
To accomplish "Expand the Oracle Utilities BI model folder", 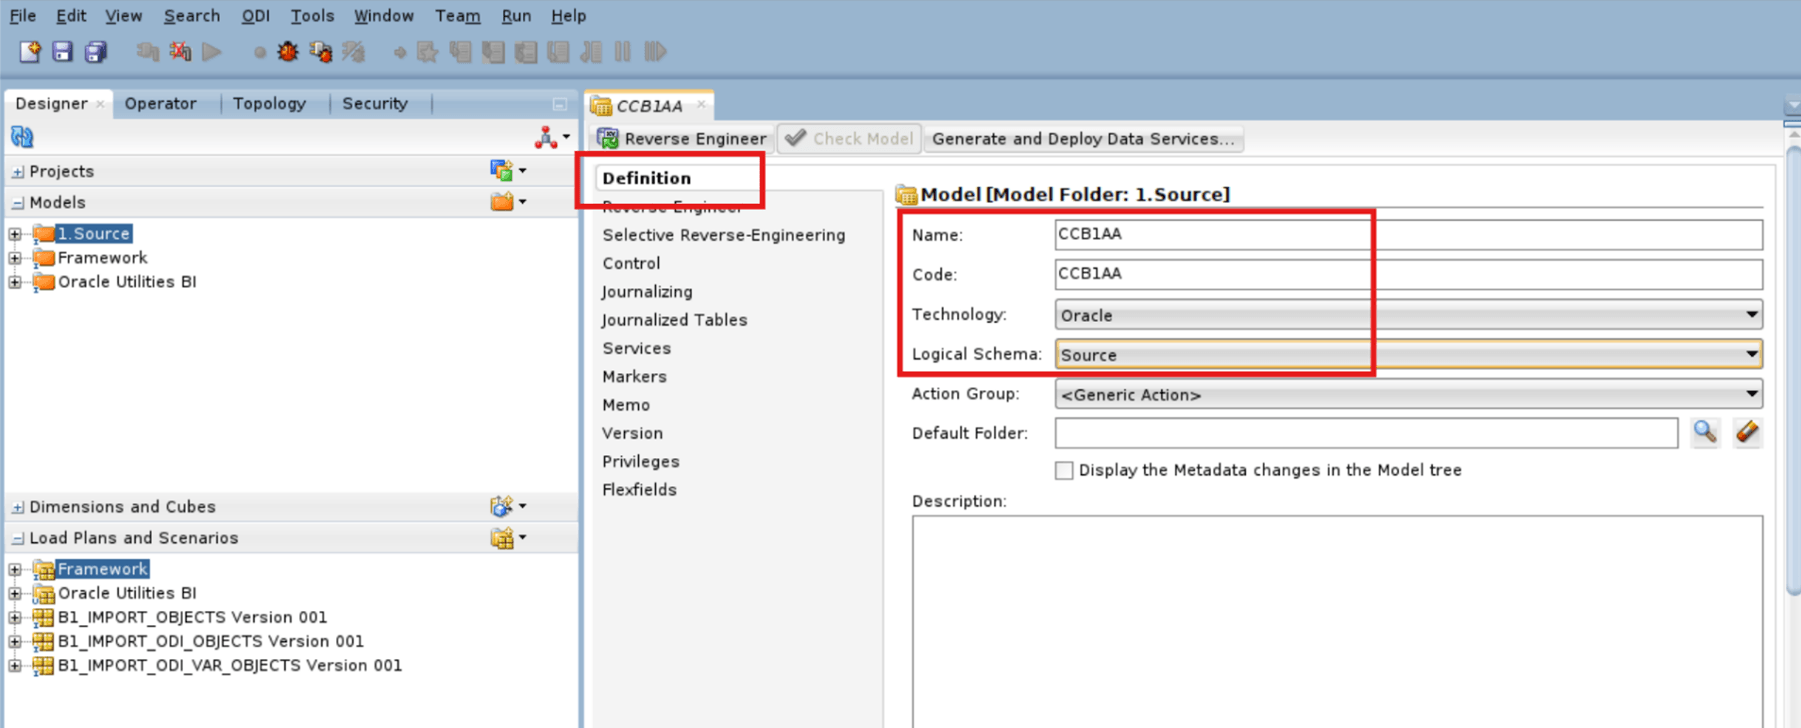I will tap(15, 282).
